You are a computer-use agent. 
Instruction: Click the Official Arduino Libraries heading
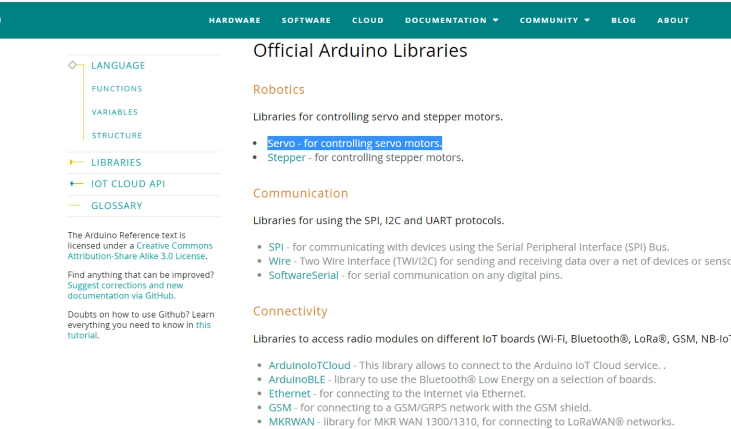(360, 50)
